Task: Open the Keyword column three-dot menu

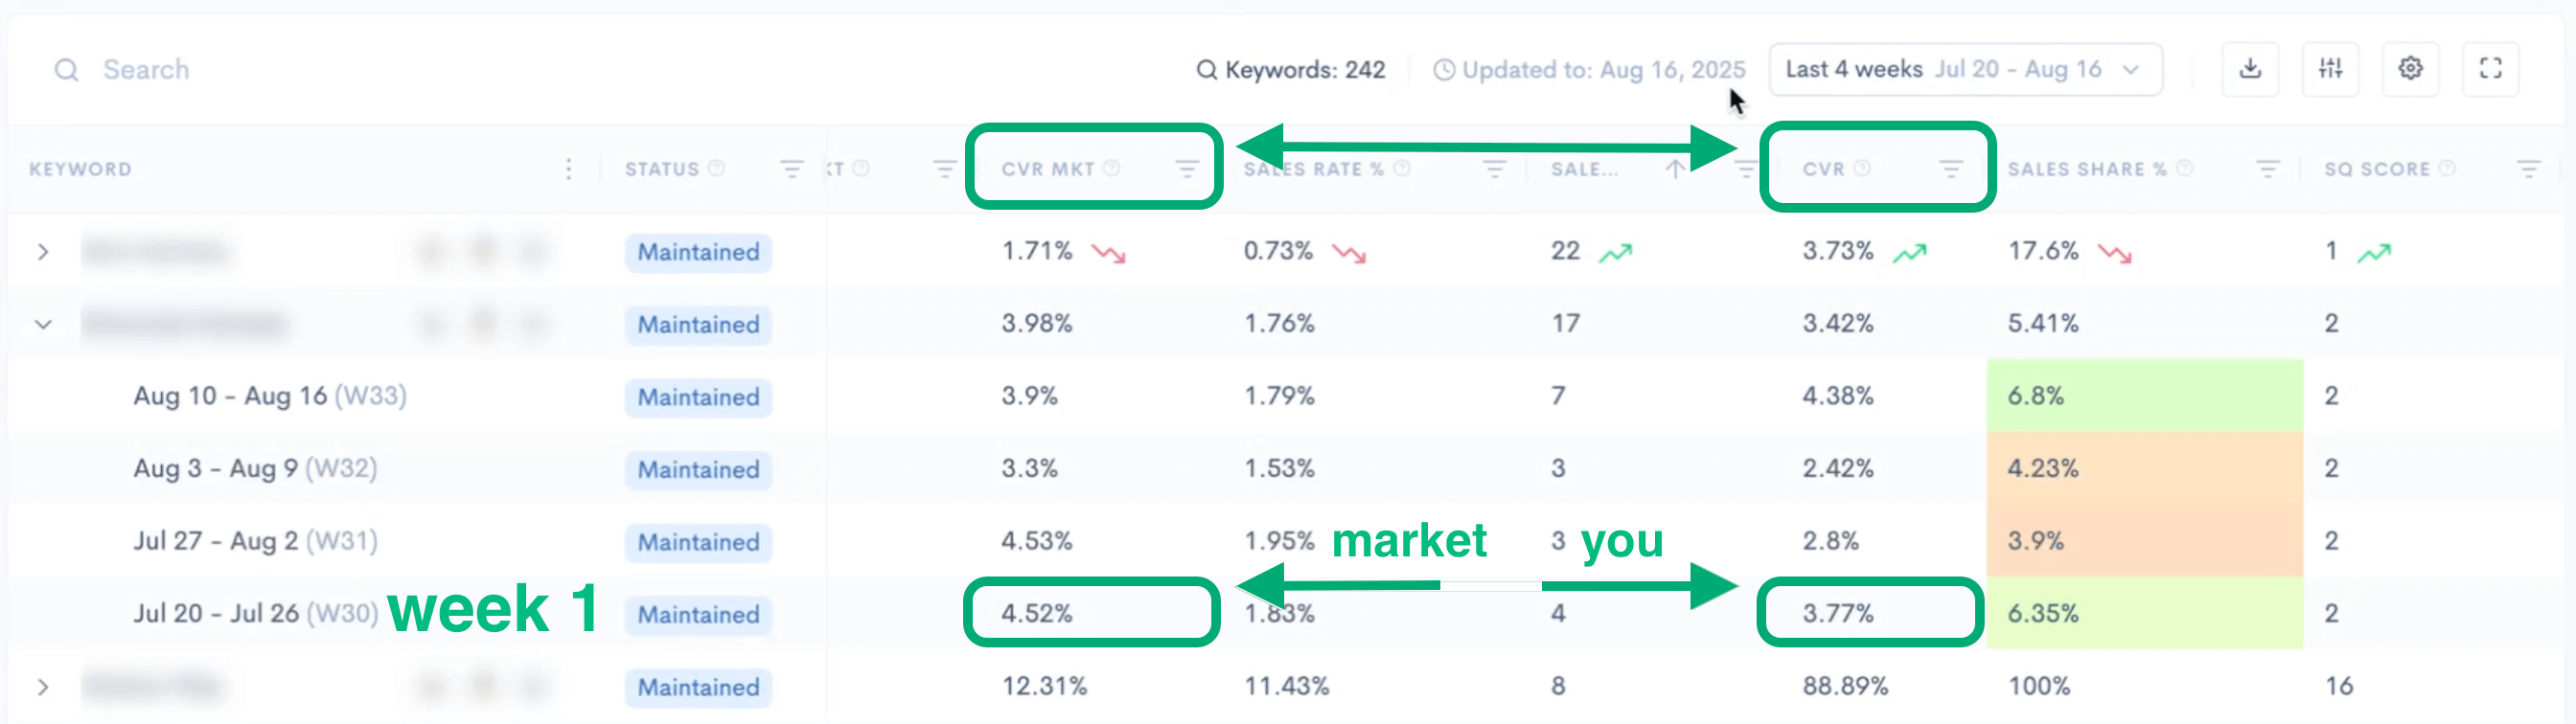Action: click(568, 169)
